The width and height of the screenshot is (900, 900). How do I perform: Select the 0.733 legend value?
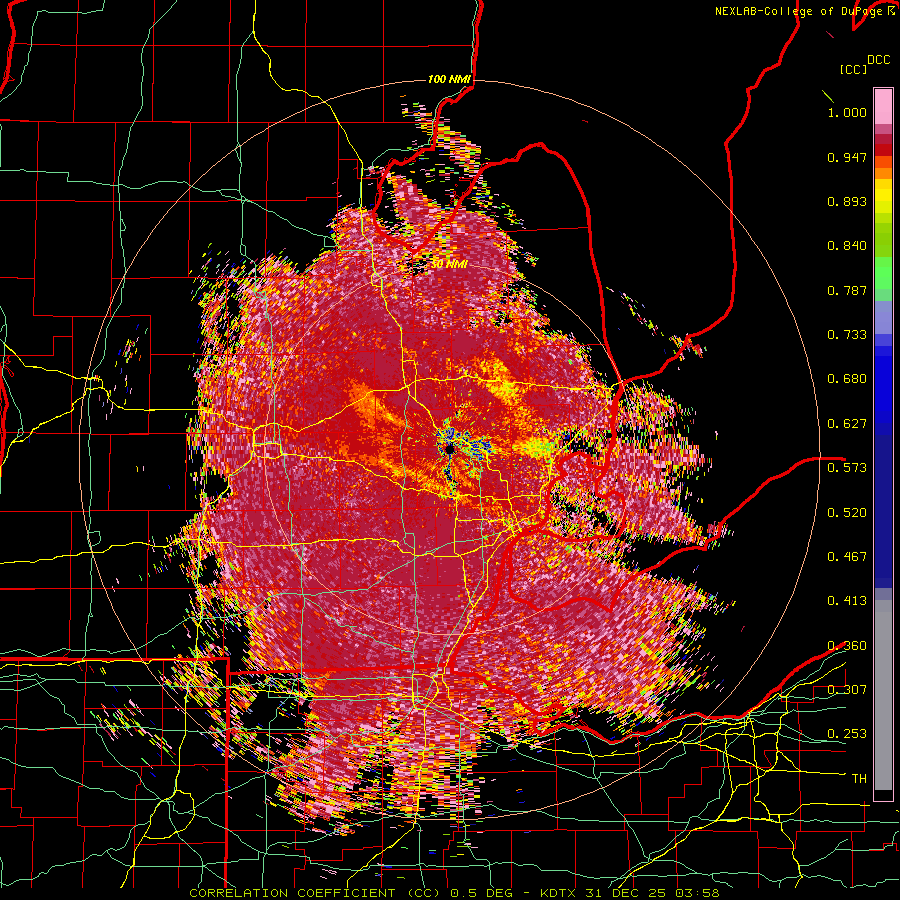(847, 335)
